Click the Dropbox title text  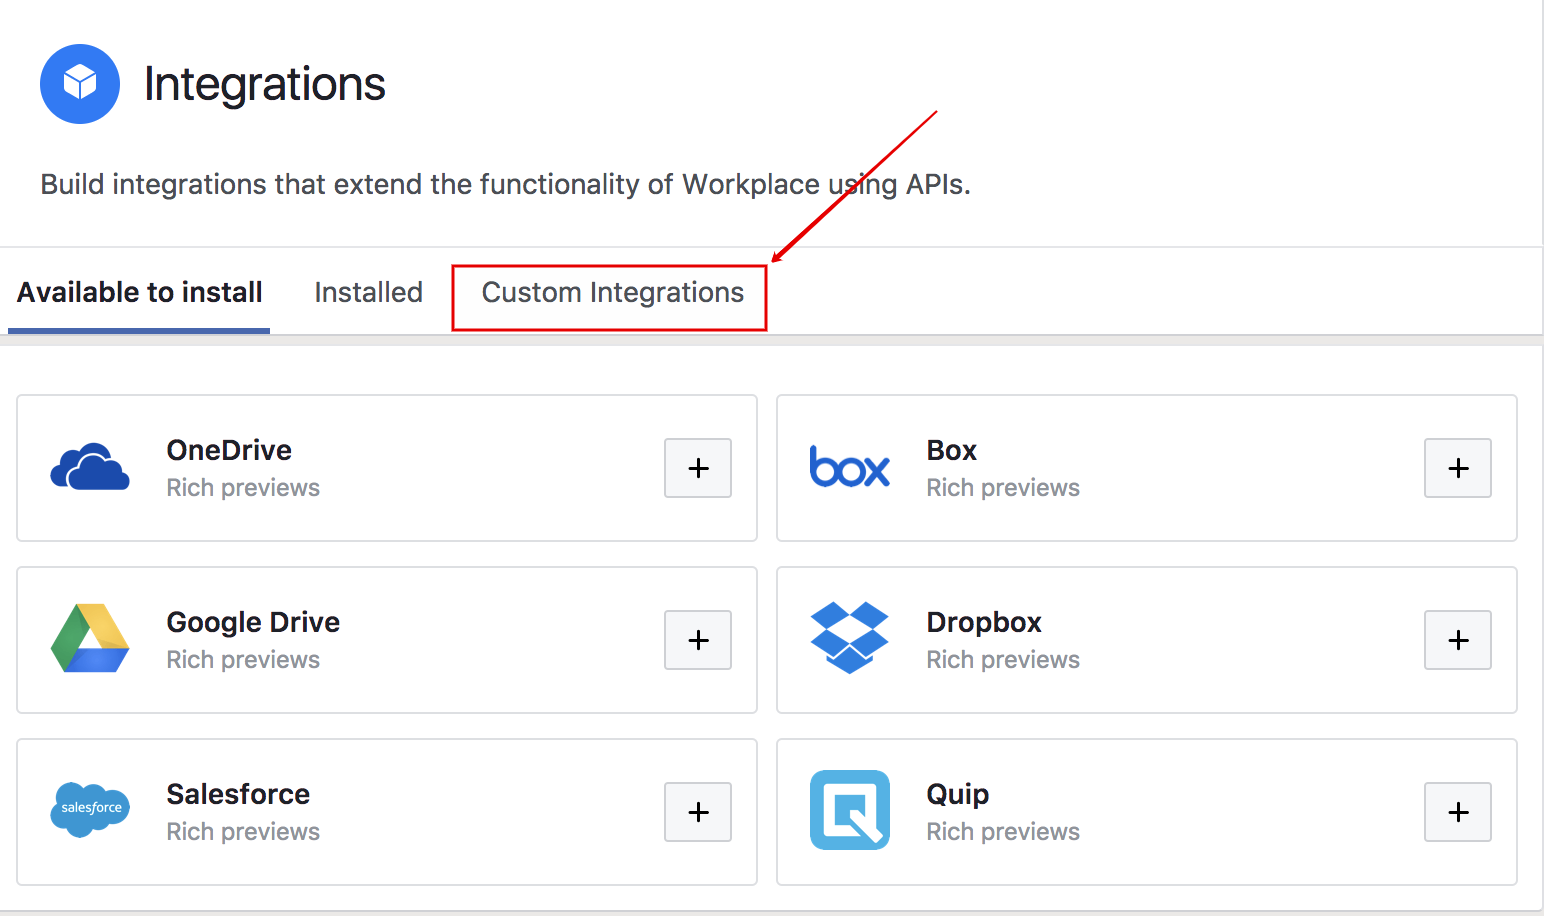984,622
